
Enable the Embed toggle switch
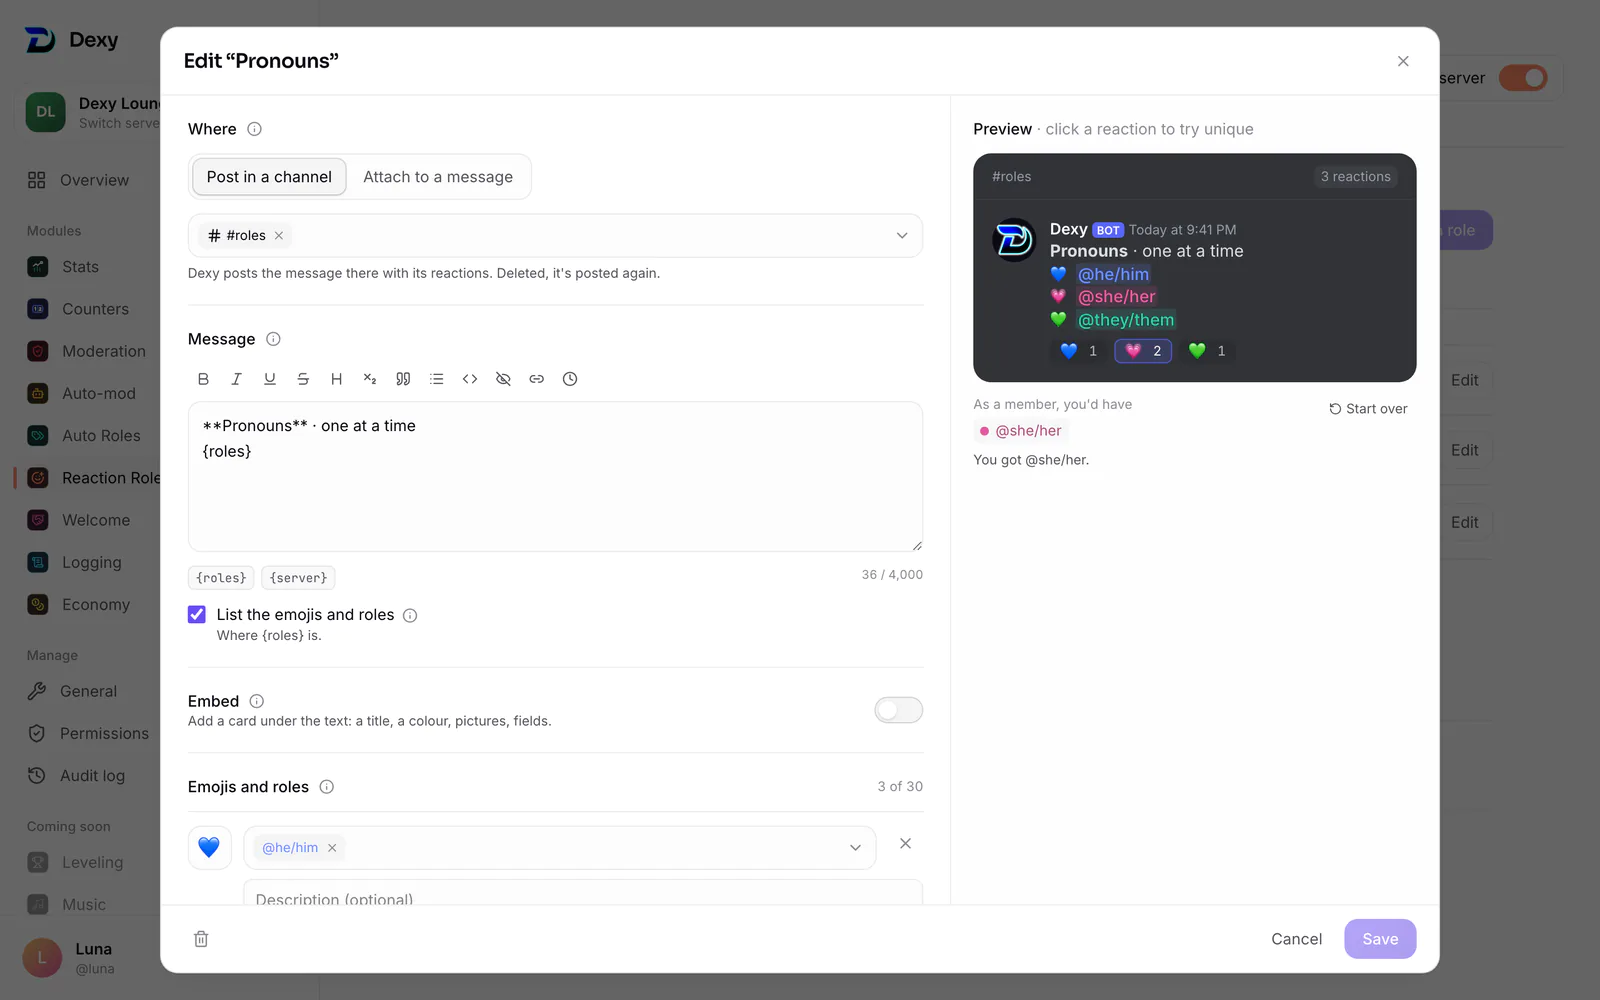coord(898,710)
